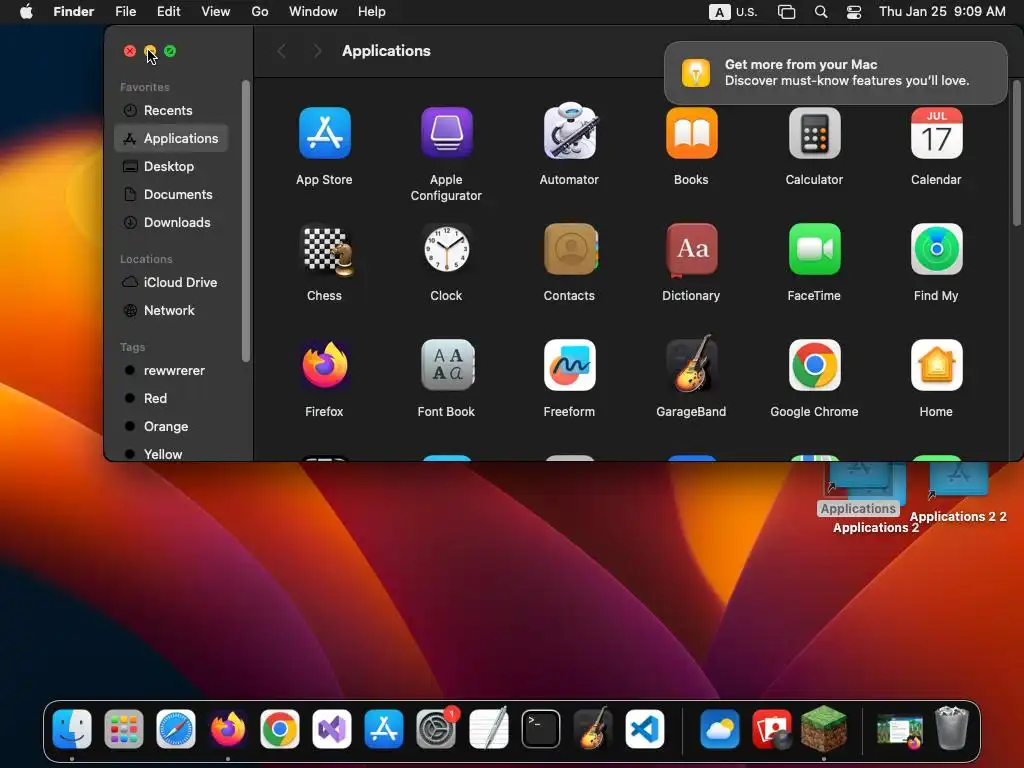1024x768 pixels.
Task: Open the File menu
Action: pyautogui.click(x=125, y=12)
